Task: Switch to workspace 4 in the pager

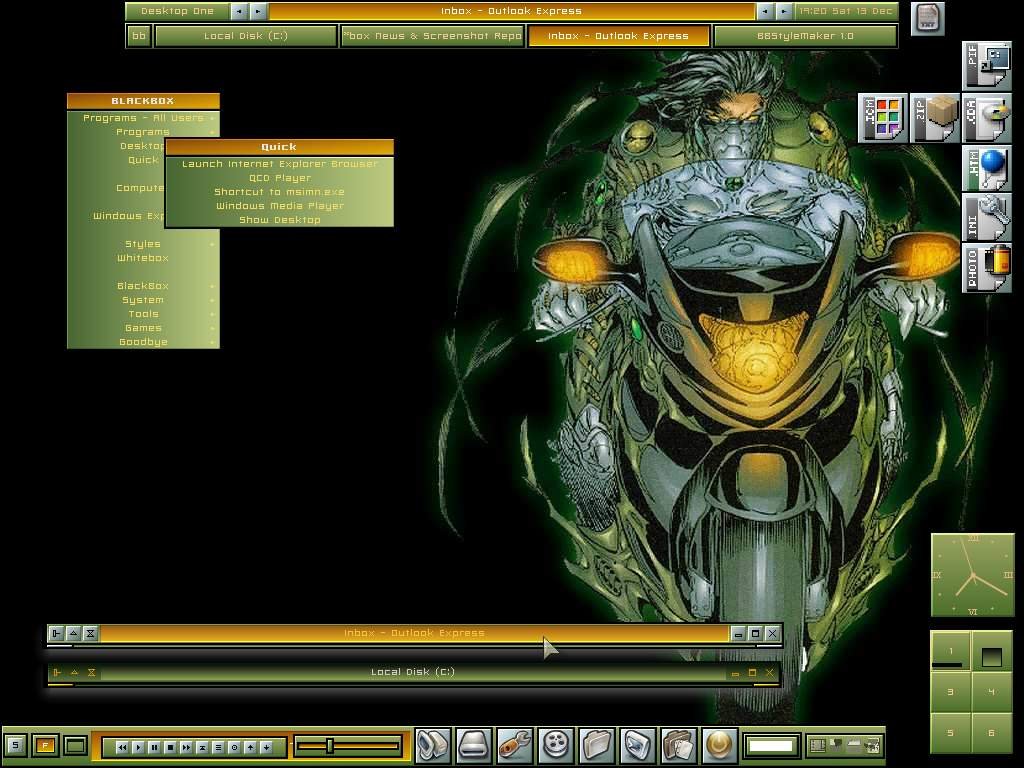Action: tap(991, 692)
